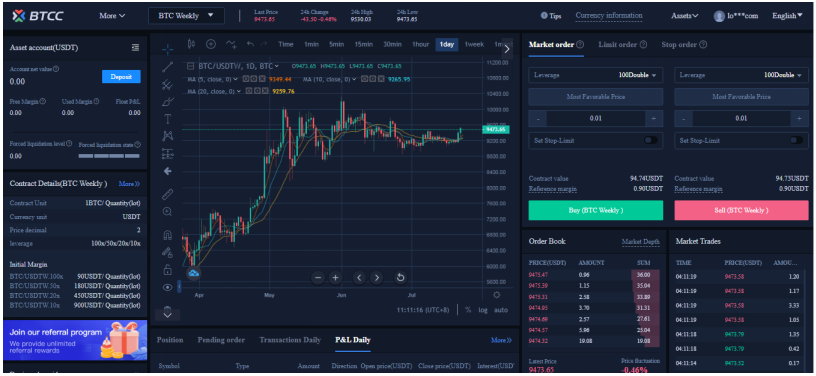This screenshot has height=376, width=816.
Task: Click the asset account list icon
Action: point(135,47)
